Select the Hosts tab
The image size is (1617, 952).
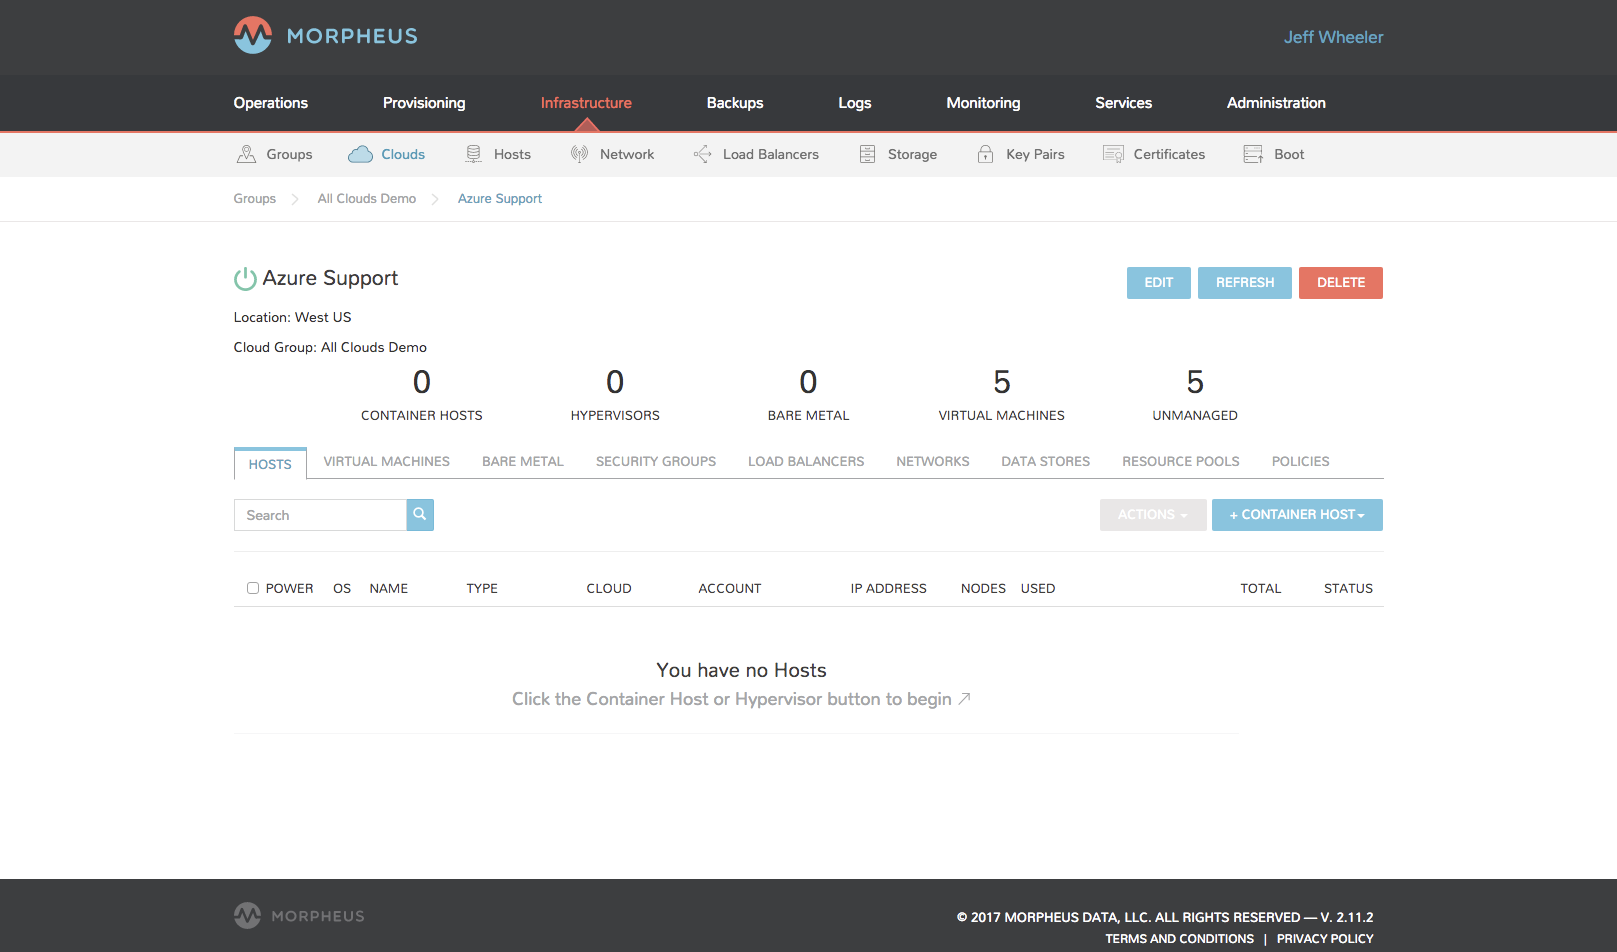[270, 464]
